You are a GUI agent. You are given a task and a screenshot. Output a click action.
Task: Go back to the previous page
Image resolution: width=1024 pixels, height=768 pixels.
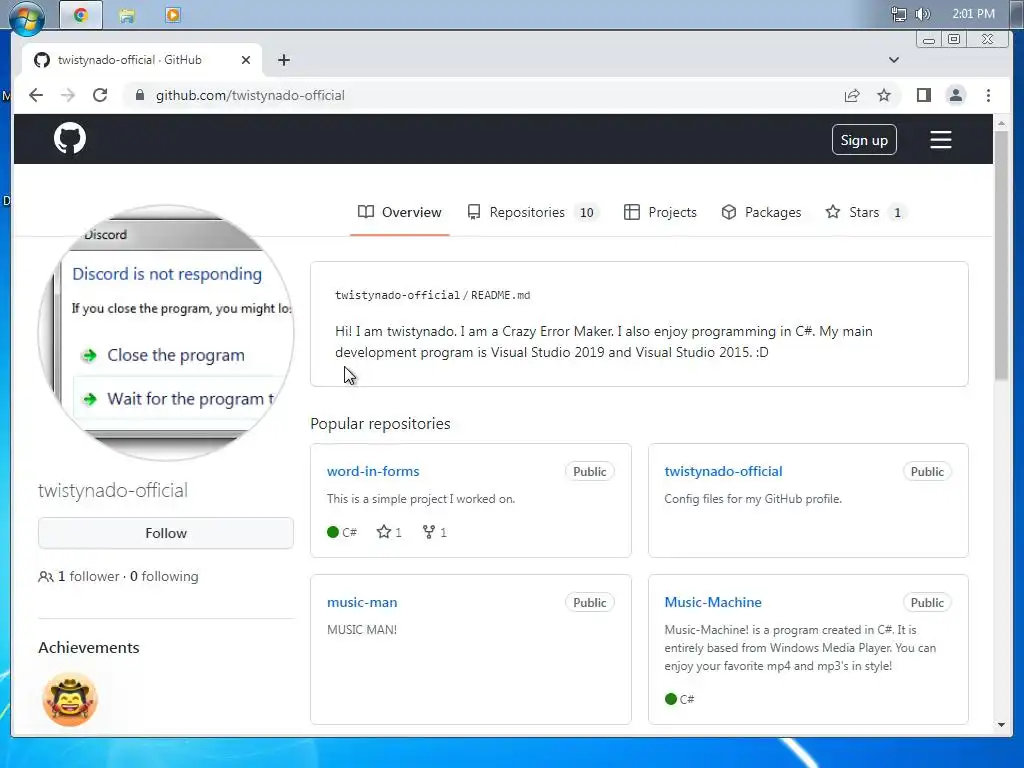click(x=36, y=95)
